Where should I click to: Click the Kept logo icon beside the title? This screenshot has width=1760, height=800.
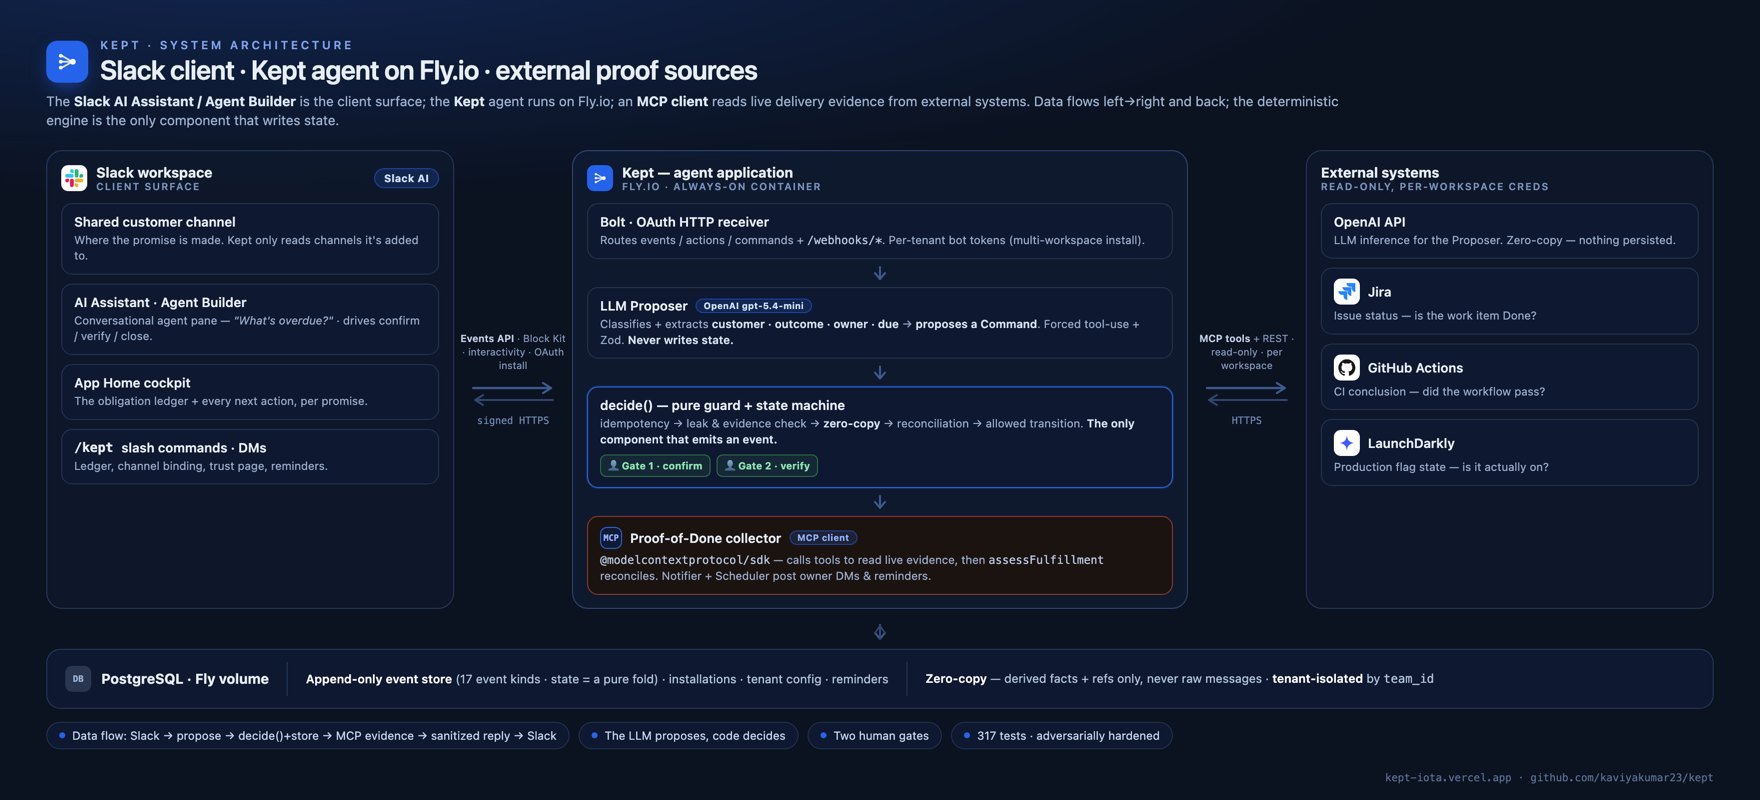point(67,62)
